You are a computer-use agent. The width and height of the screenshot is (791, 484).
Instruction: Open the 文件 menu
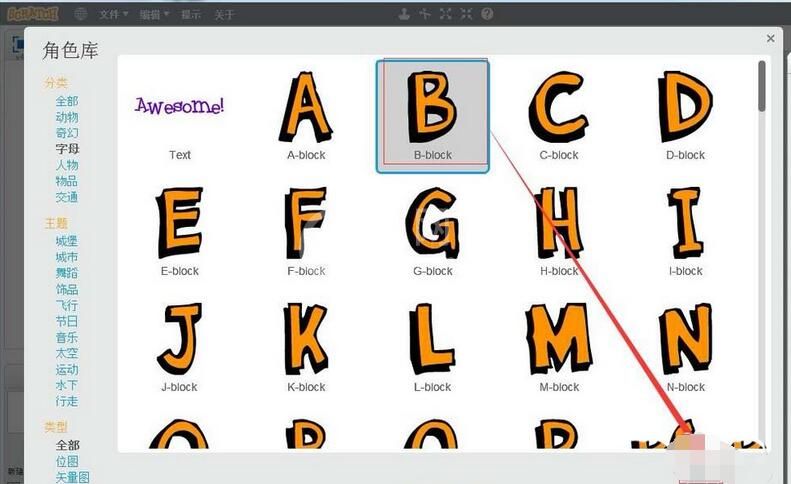(113, 15)
